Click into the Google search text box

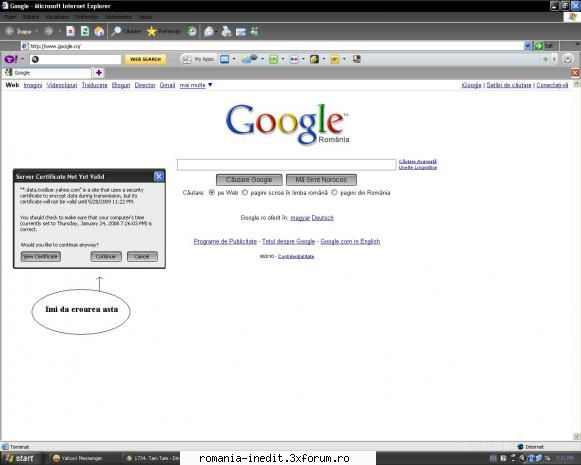click(286, 165)
